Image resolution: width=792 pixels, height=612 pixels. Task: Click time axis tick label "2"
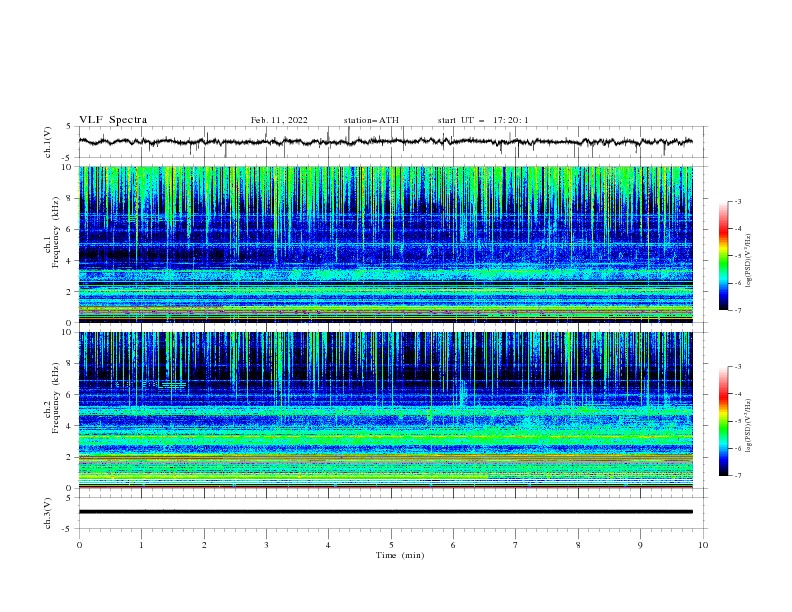point(204,545)
